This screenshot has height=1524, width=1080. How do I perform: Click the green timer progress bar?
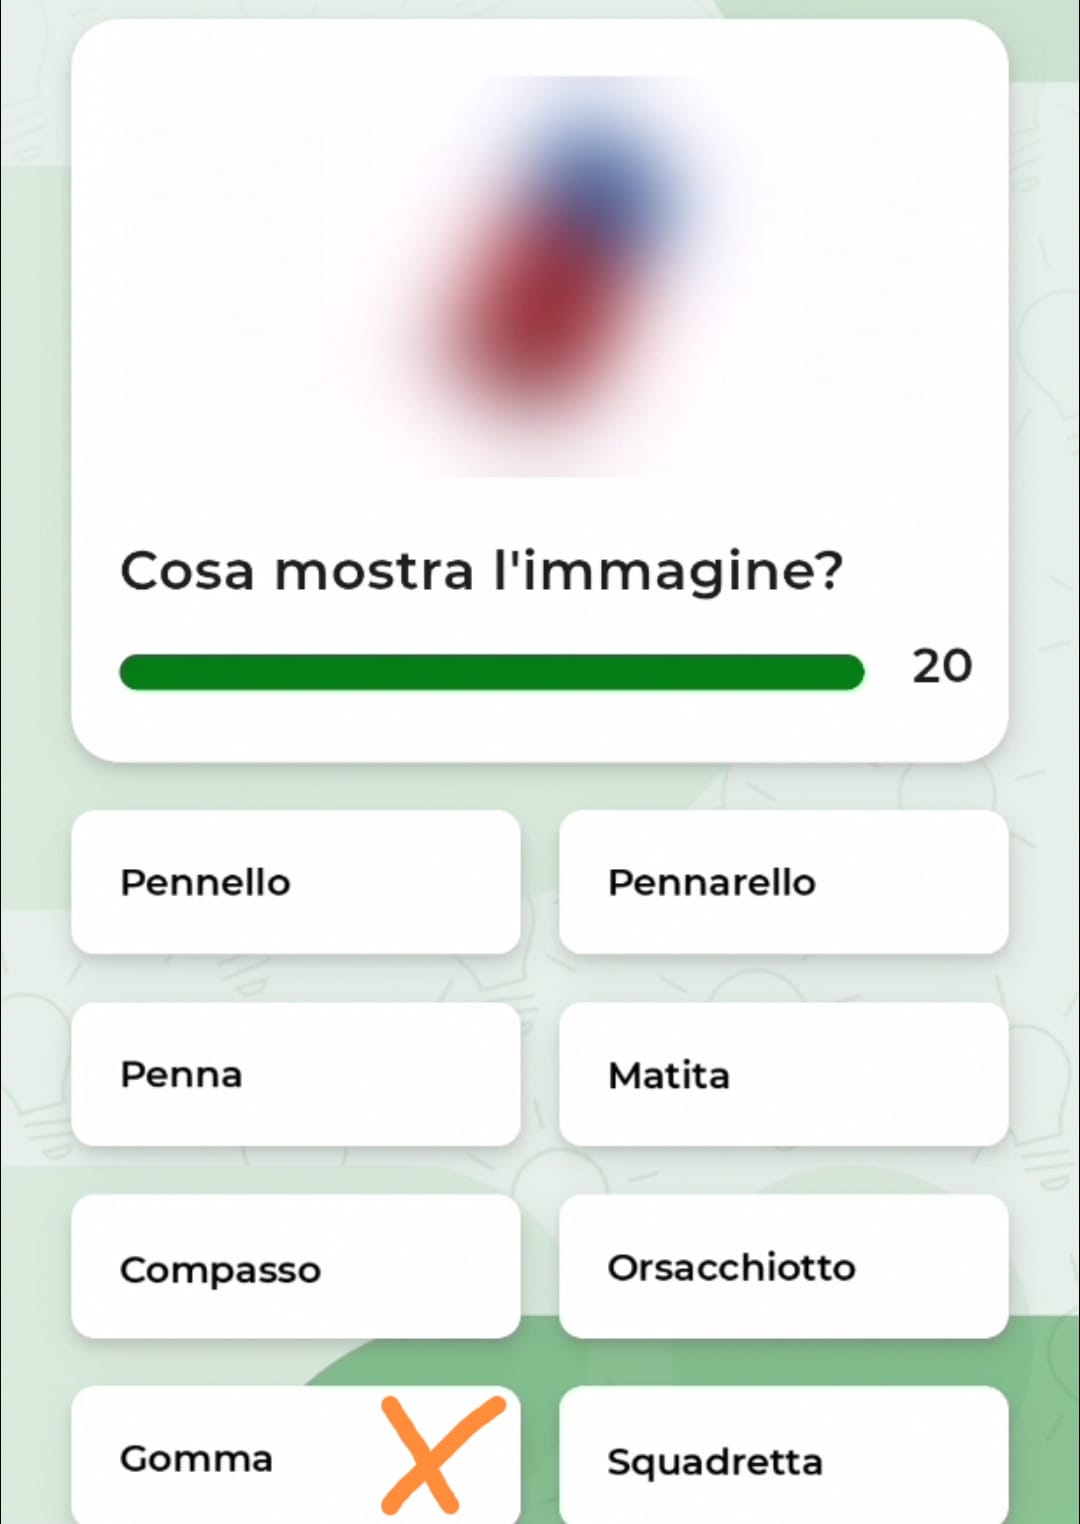pos(491,672)
